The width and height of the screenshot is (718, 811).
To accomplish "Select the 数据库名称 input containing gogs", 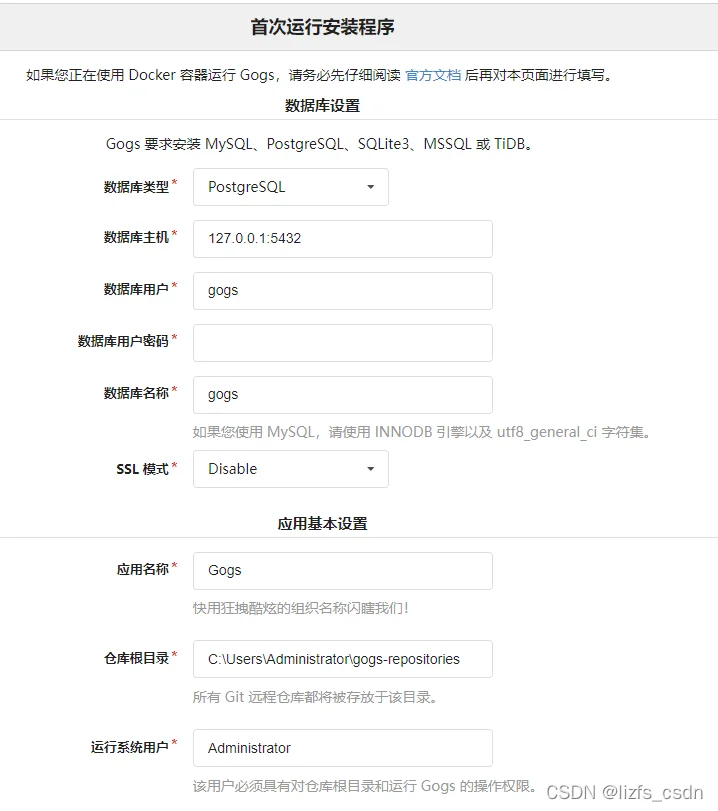I will [x=342, y=395].
